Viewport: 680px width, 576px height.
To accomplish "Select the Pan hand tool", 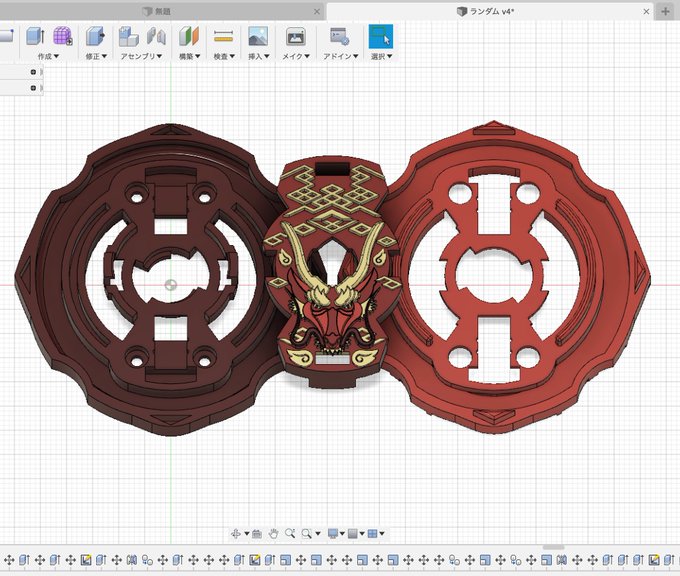I will tap(273, 533).
